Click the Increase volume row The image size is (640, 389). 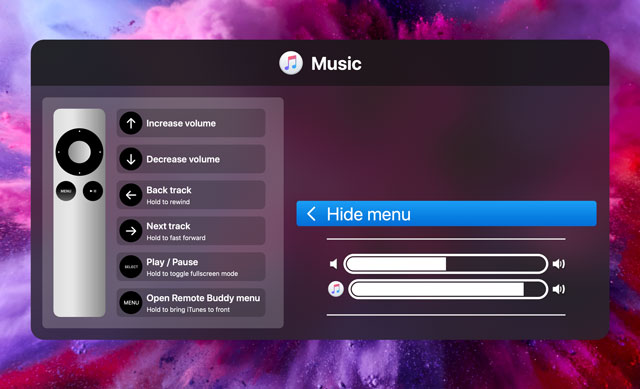pyautogui.click(x=191, y=123)
